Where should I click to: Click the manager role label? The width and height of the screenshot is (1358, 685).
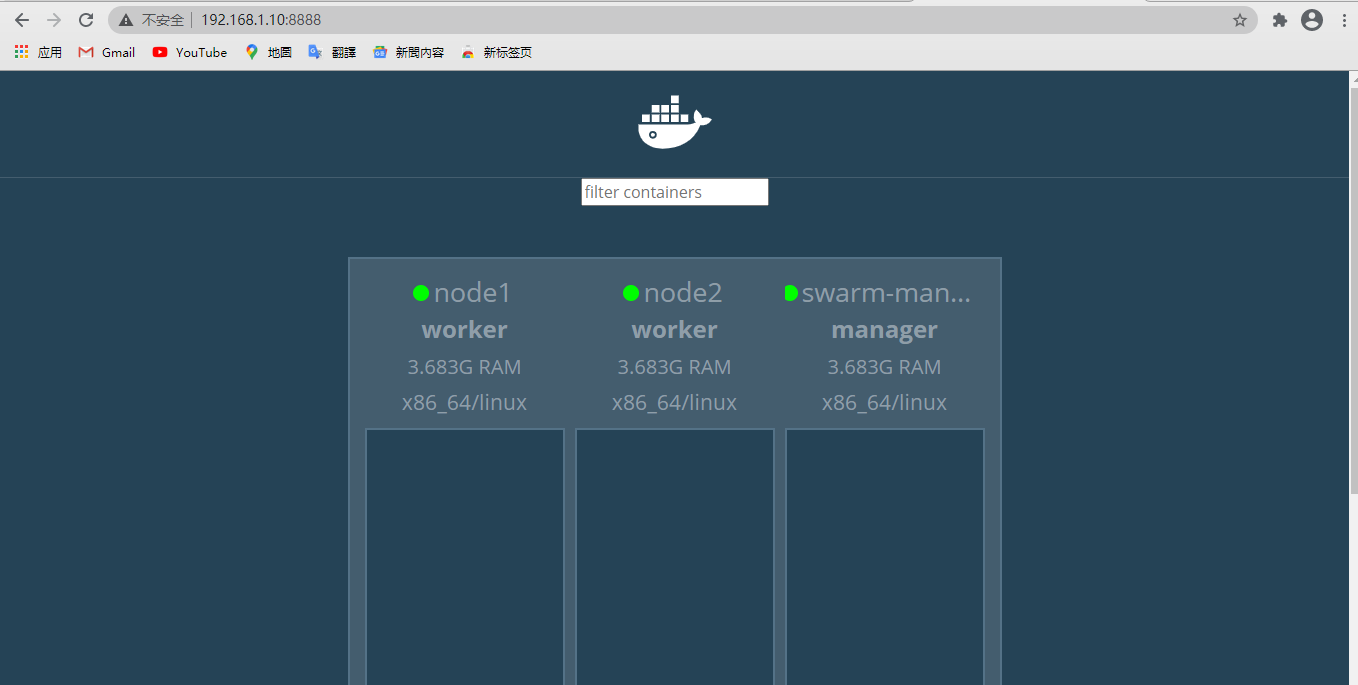pyautogui.click(x=885, y=330)
